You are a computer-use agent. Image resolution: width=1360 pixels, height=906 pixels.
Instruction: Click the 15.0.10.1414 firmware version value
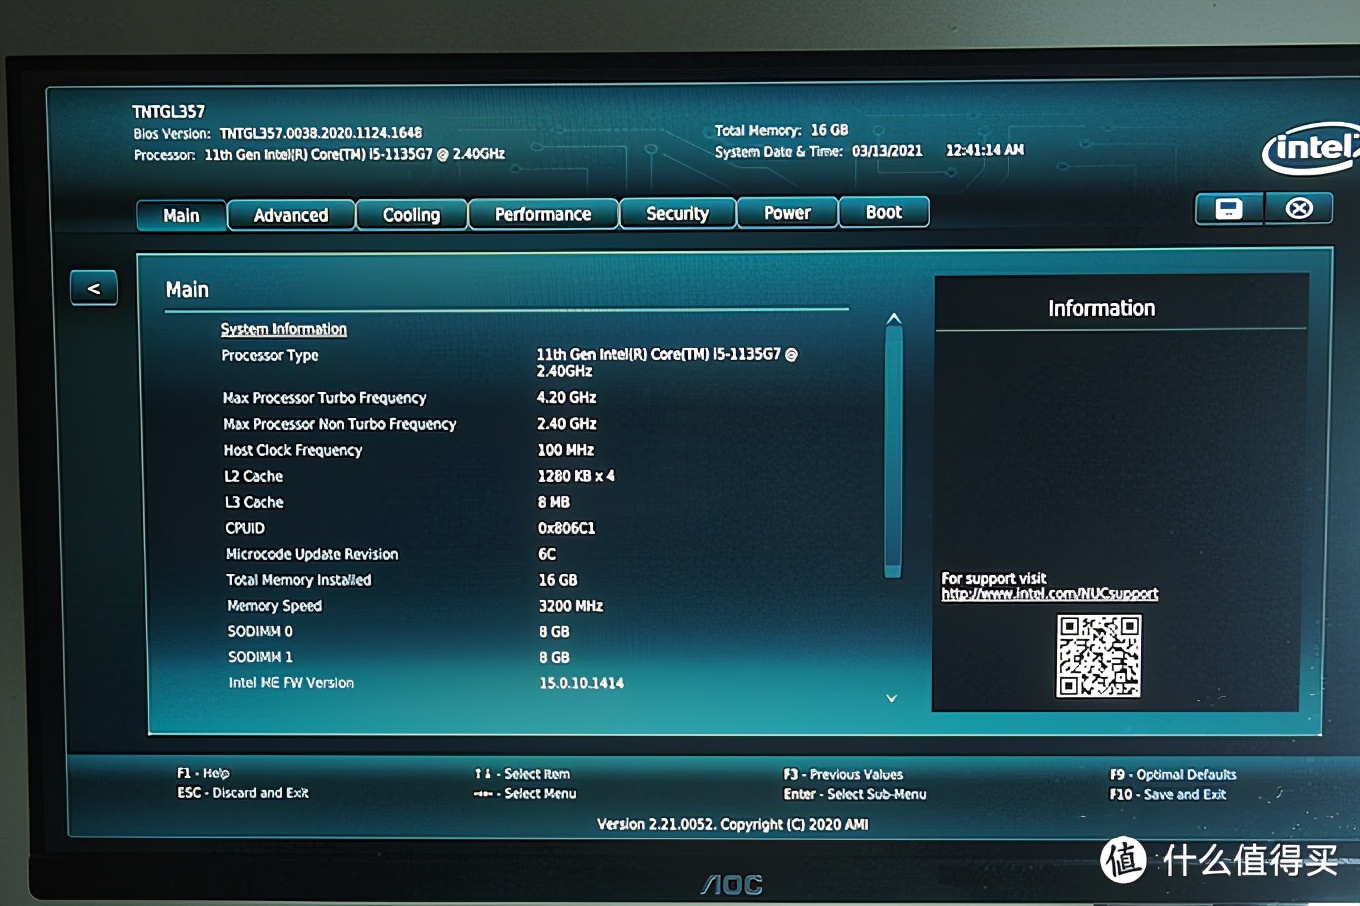click(582, 683)
